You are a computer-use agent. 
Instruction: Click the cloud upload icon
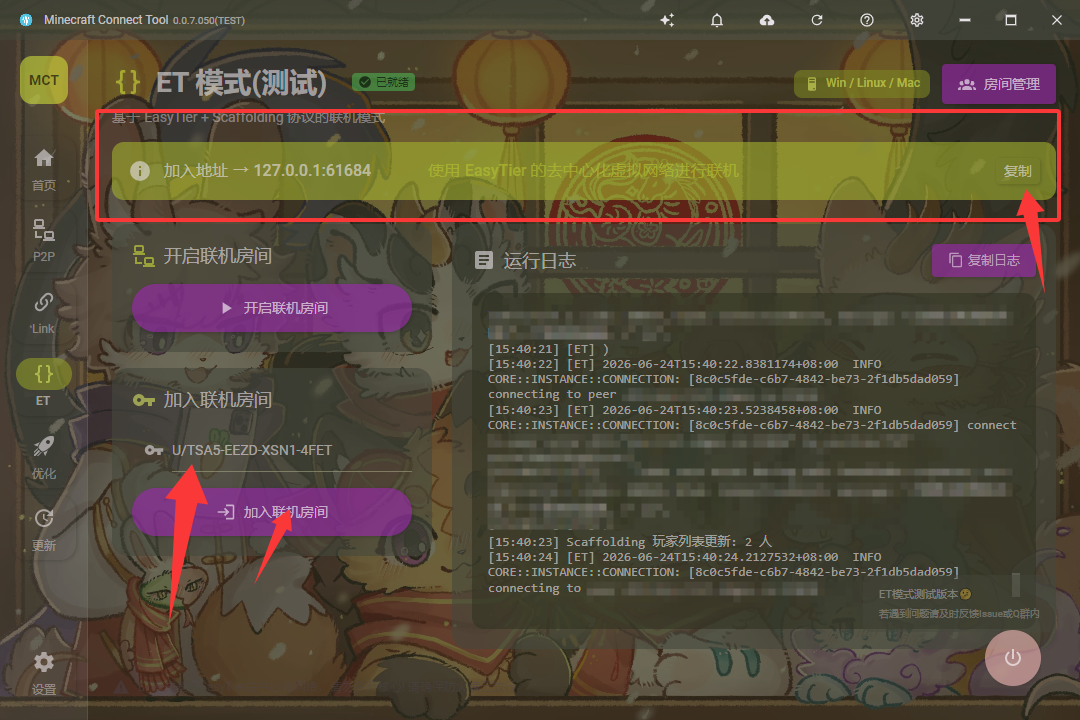point(767,20)
